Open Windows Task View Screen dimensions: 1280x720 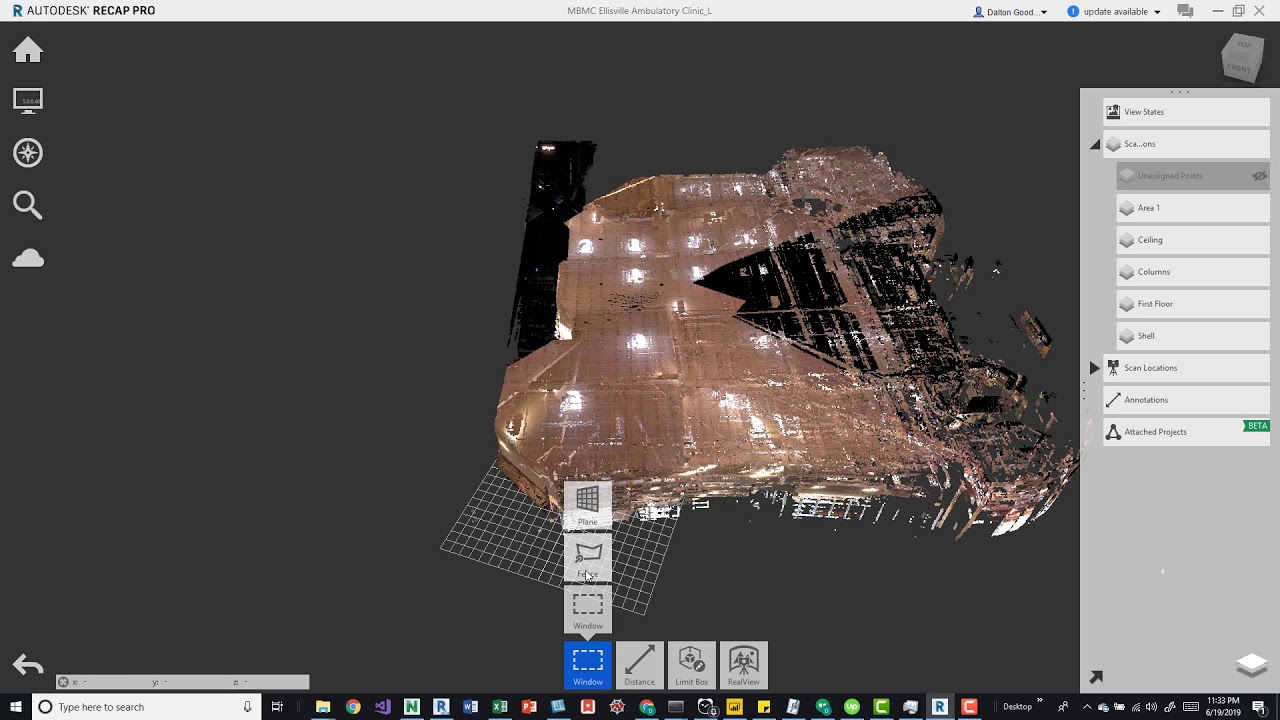(x=277, y=707)
